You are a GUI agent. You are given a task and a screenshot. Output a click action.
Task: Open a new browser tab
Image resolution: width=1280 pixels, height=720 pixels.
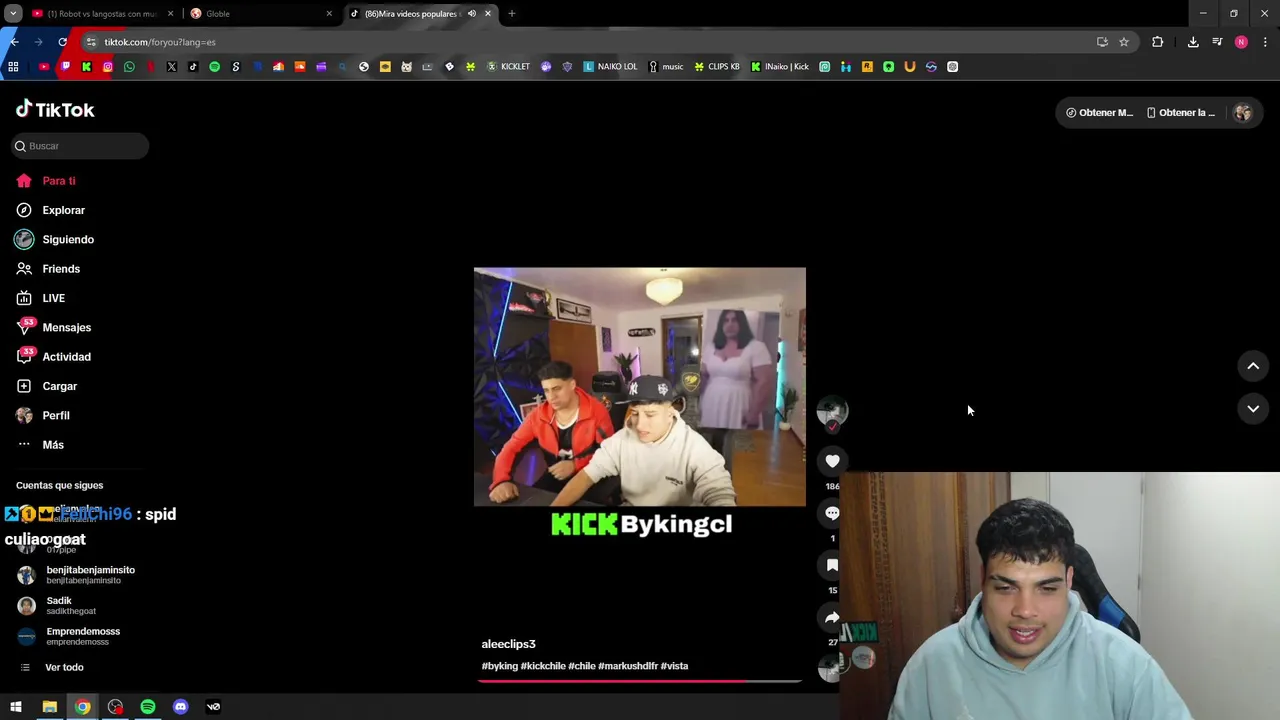click(512, 14)
